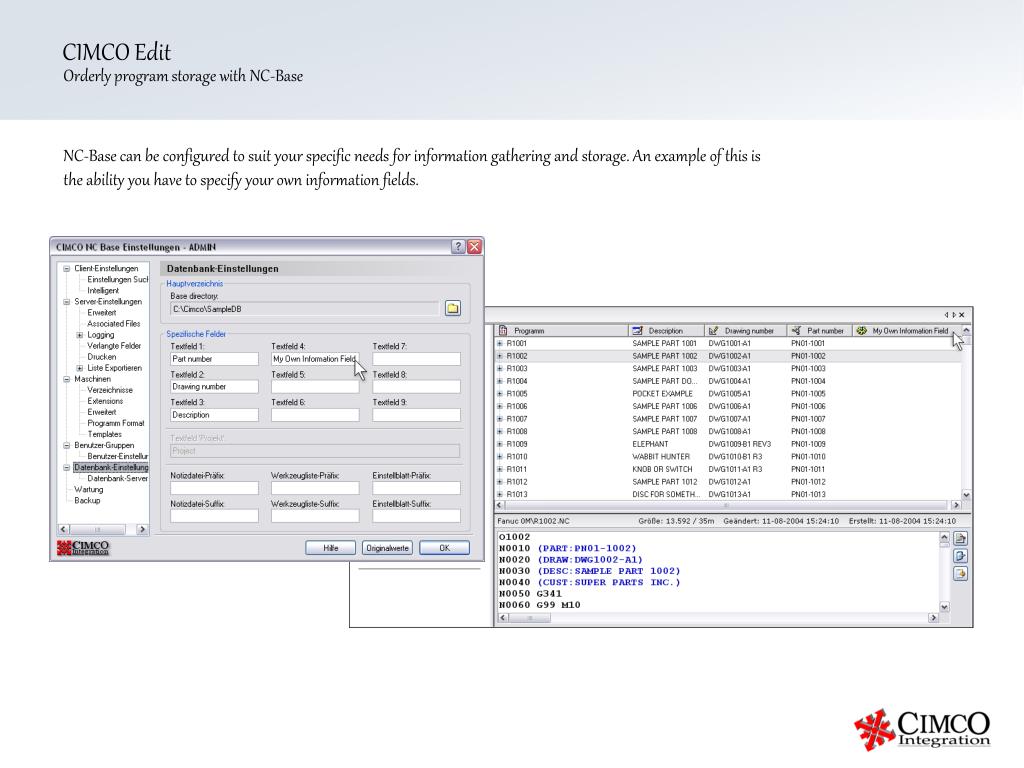Open Associated Files in the settings tree
Screen dimensions: 1024x768
click(114, 324)
